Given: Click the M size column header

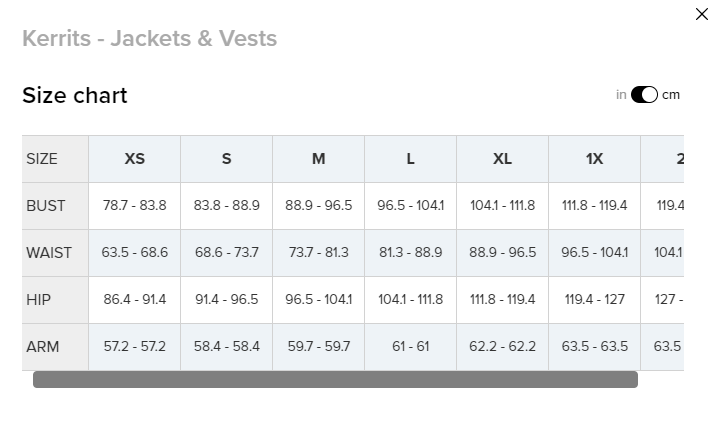Looking at the screenshot, I should (x=319, y=159).
